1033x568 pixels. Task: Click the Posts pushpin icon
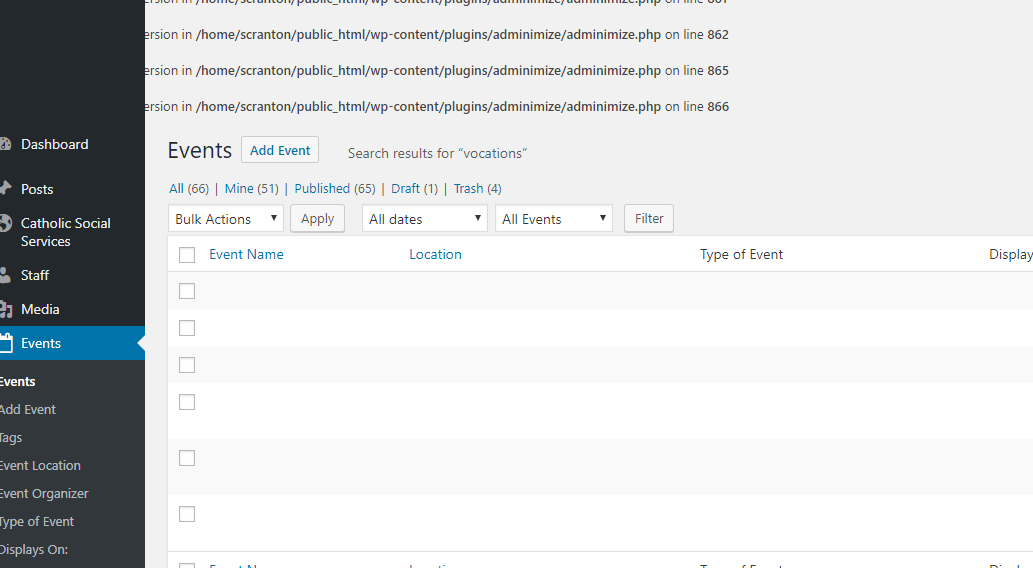pos(5,189)
